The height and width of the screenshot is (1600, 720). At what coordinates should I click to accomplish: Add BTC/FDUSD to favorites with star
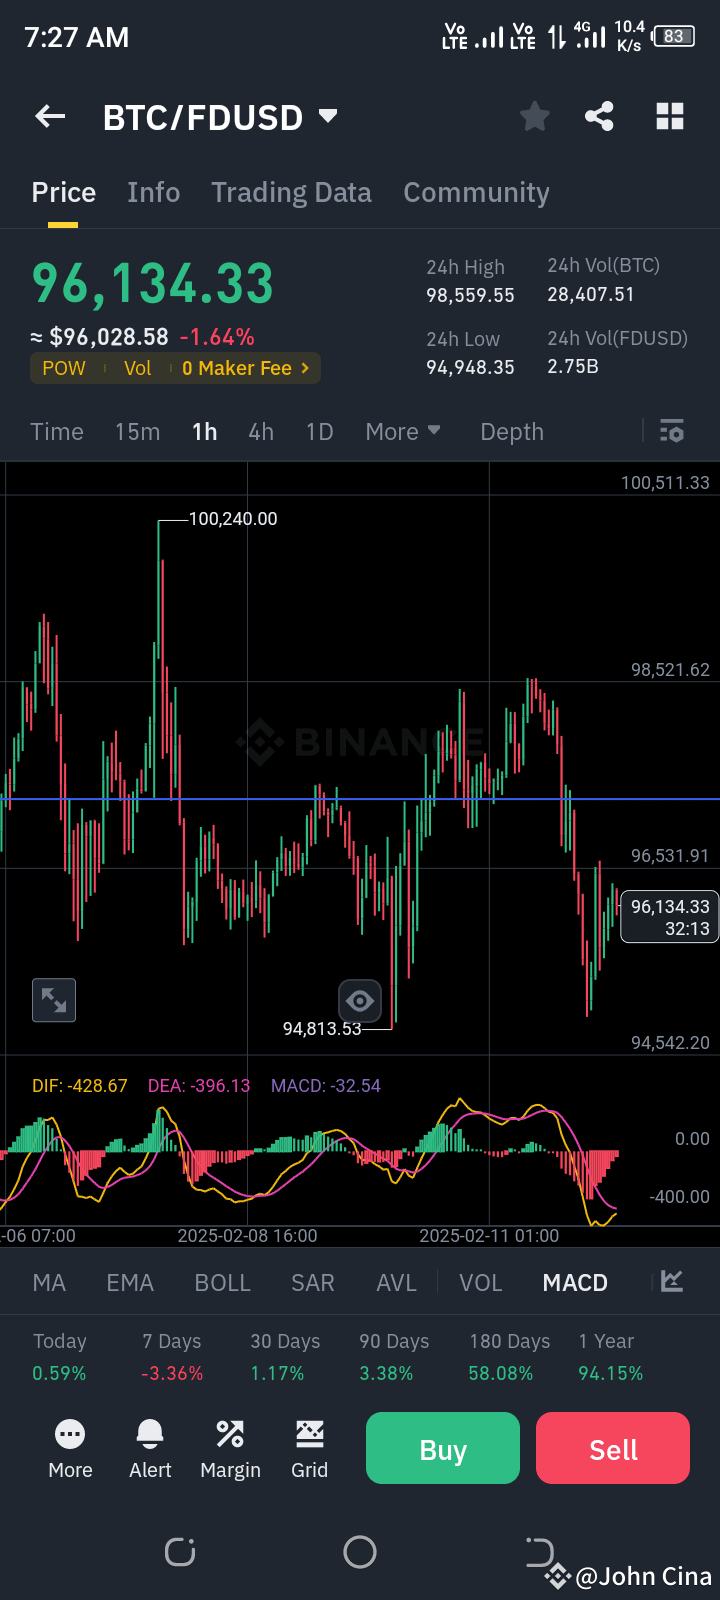pos(535,117)
